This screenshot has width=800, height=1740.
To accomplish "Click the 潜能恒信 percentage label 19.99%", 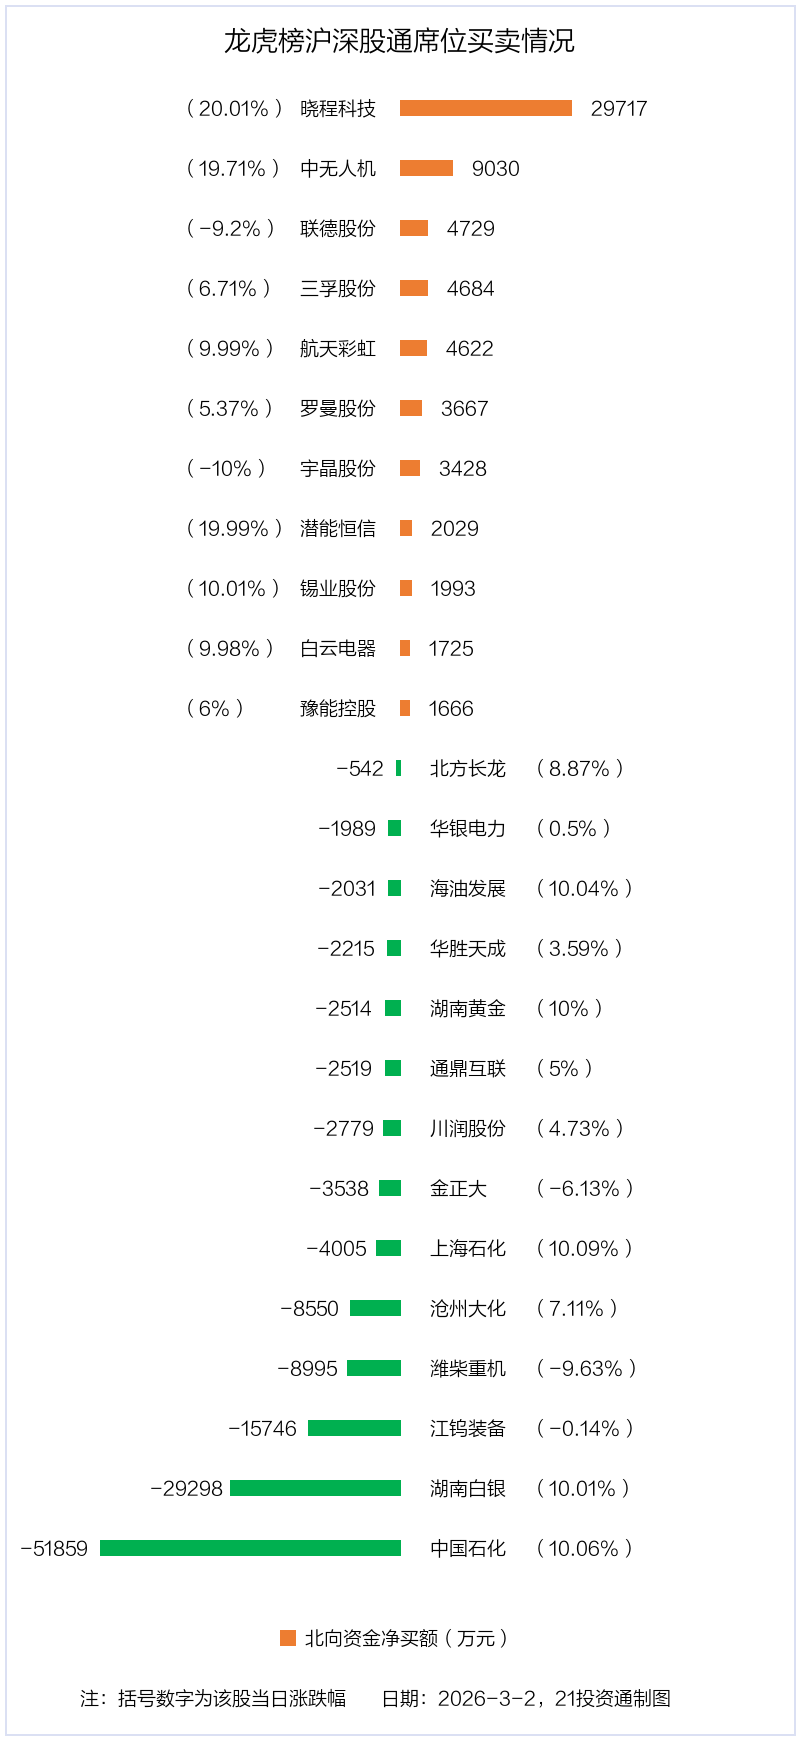I will (x=234, y=528).
